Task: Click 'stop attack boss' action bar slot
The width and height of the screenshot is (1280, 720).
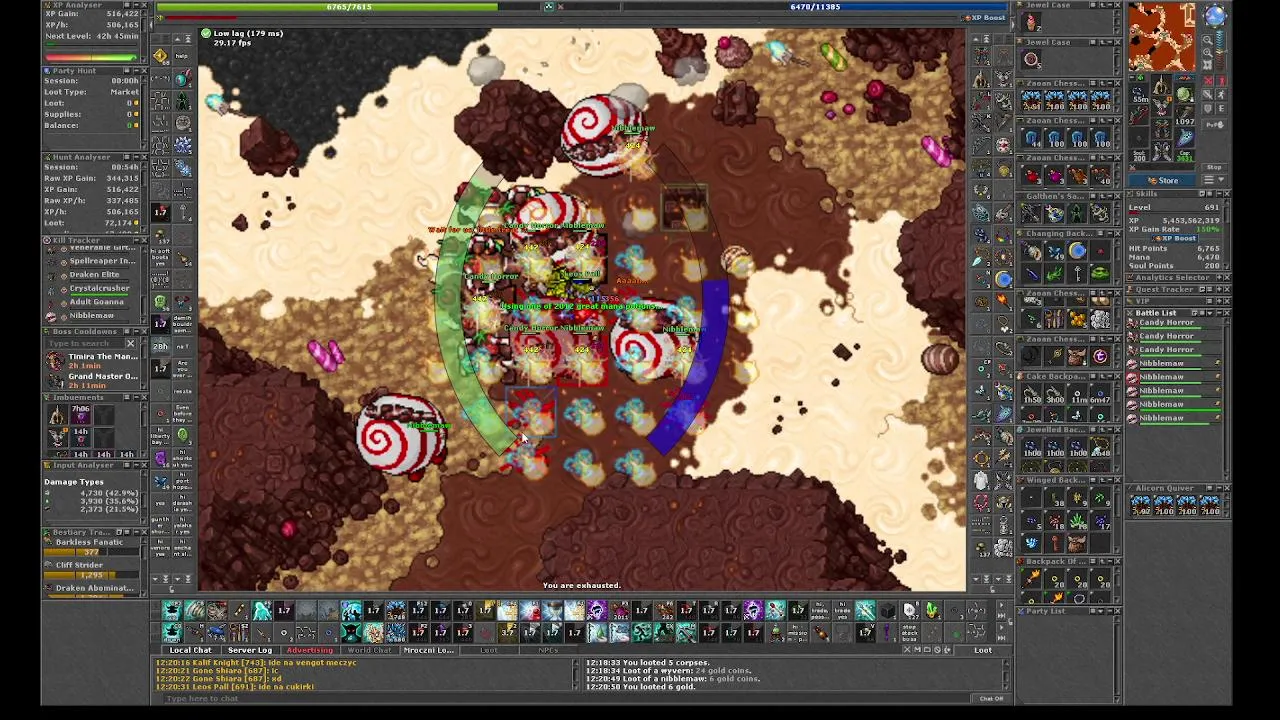Action: click(x=910, y=632)
